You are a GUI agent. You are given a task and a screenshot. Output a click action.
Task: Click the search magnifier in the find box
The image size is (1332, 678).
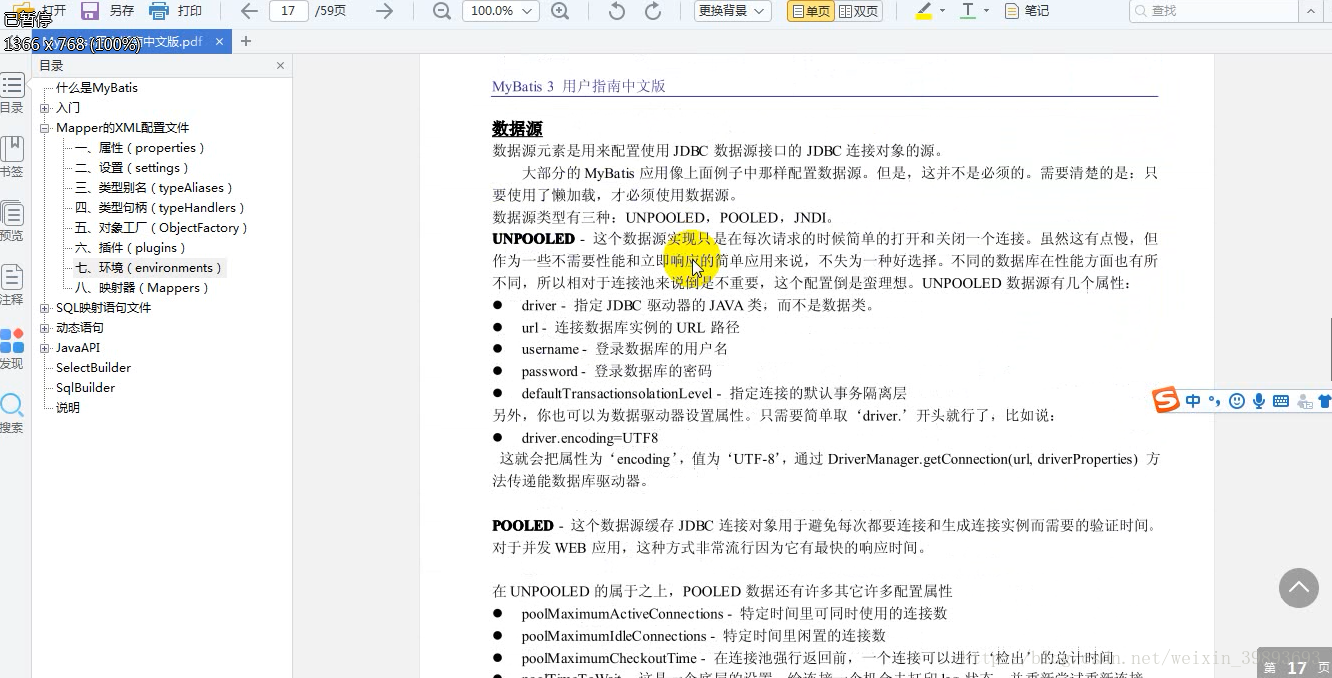pos(1141,11)
